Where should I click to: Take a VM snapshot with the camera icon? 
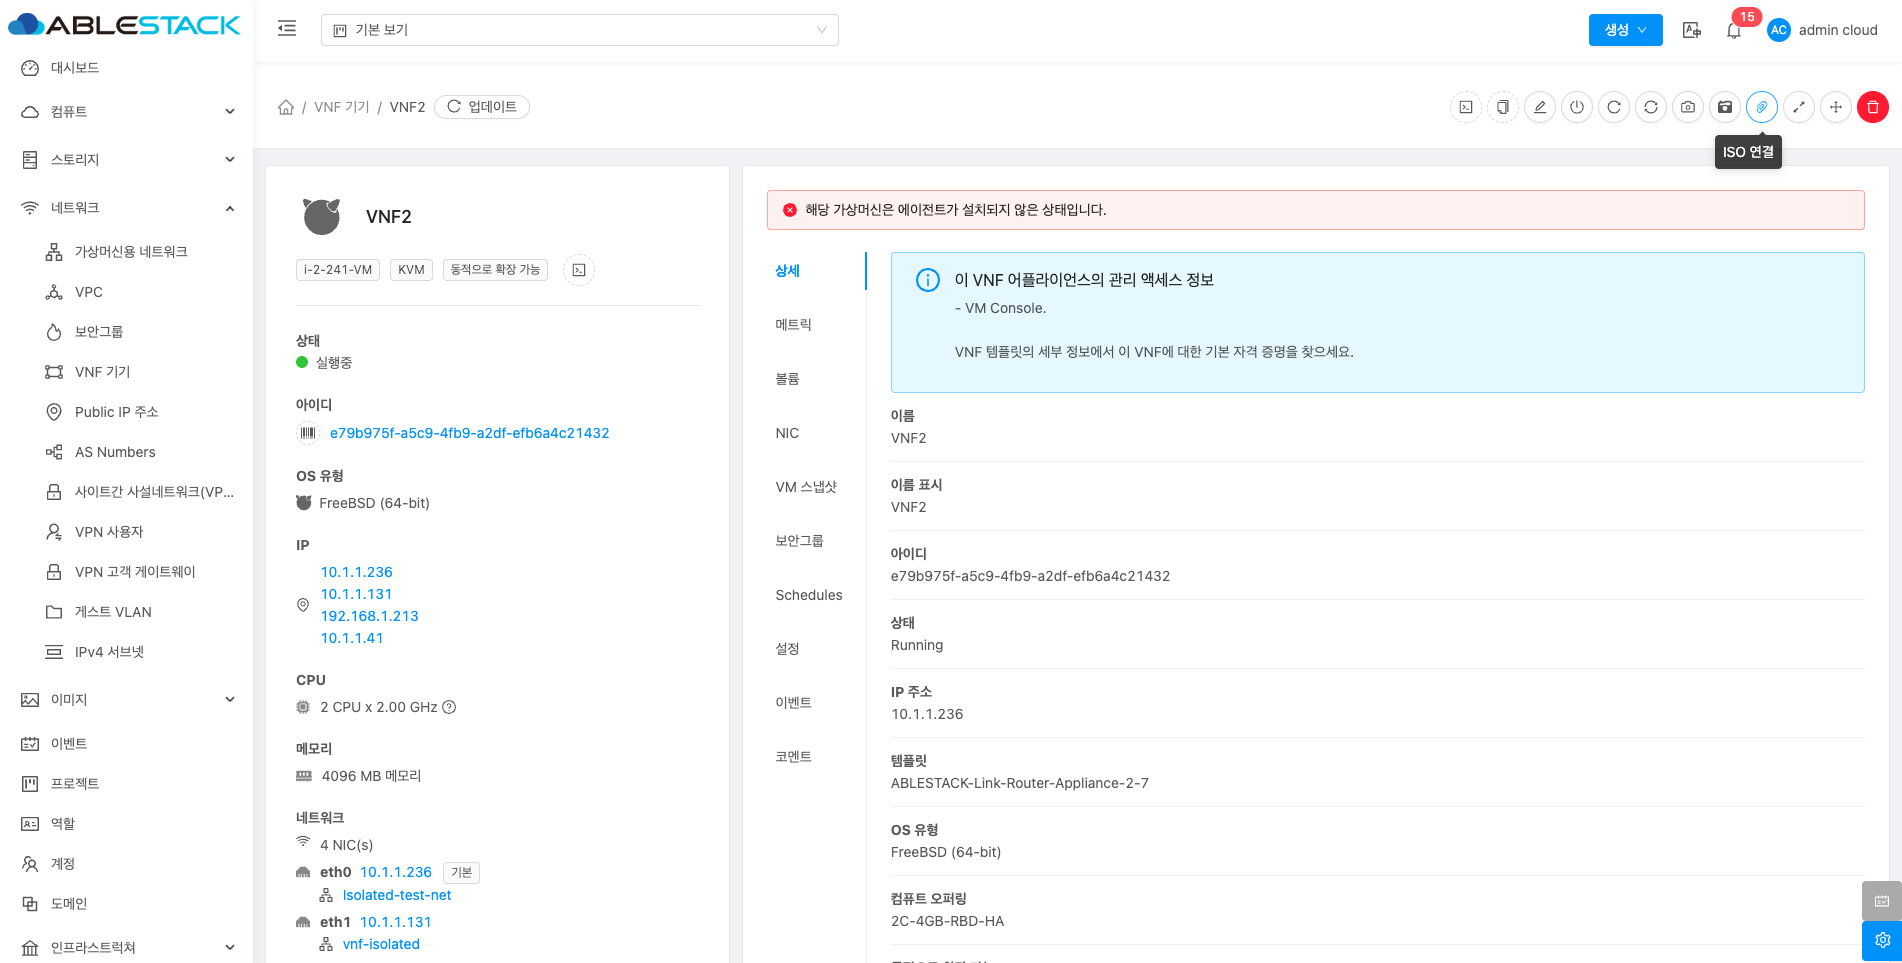pyautogui.click(x=1687, y=107)
